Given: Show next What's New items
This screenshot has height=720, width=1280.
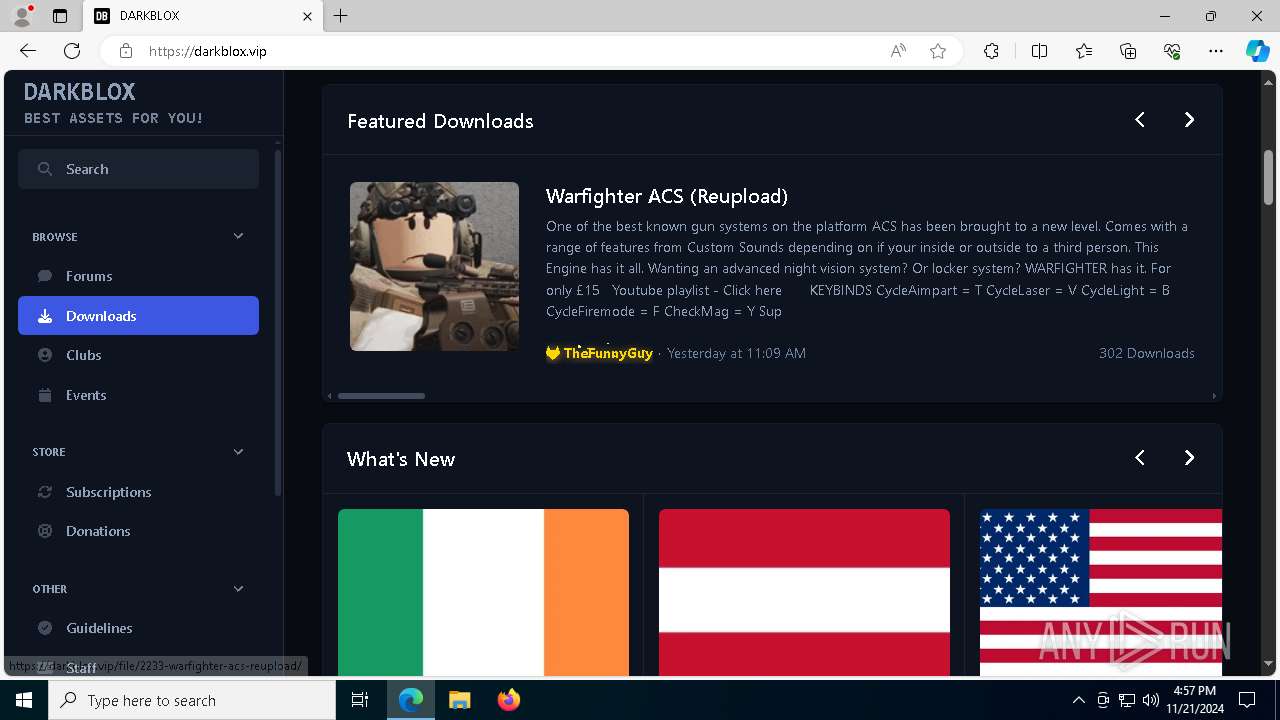Looking at the screenshot, I should 1189,458.
